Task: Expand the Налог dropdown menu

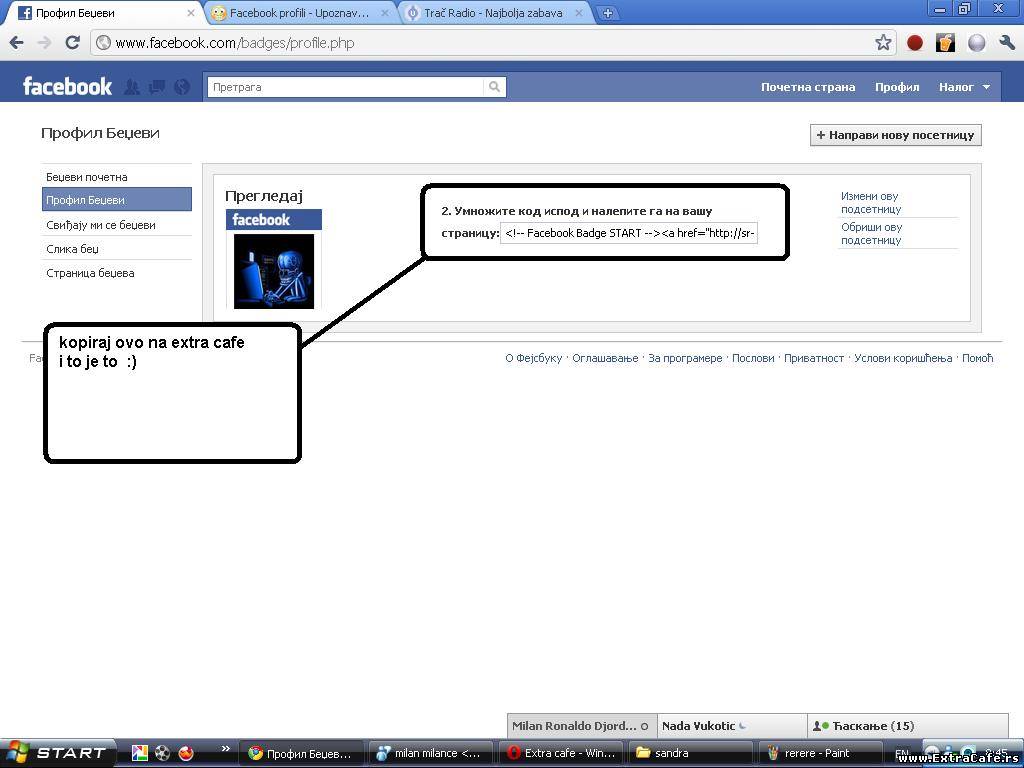Action: pos(964,87)
